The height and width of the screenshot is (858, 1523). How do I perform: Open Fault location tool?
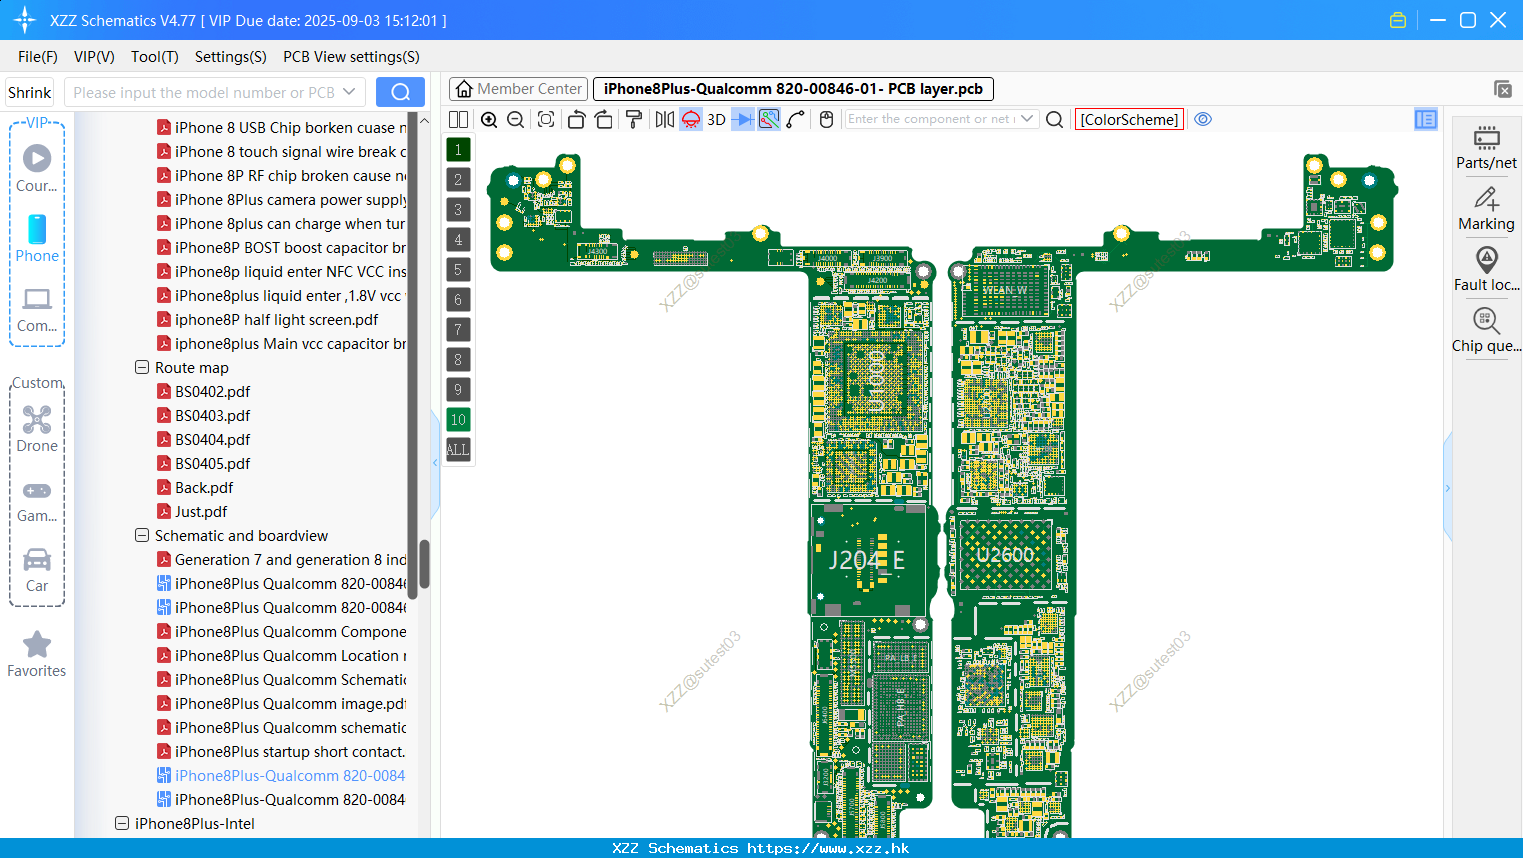(1486, 270)
